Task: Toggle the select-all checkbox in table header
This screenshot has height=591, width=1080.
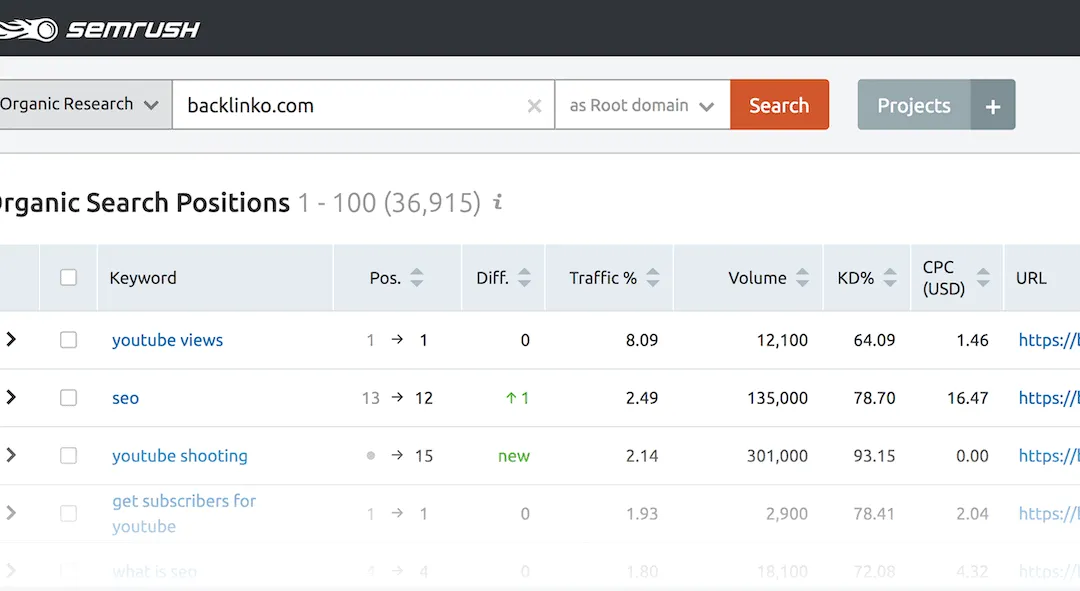Action: pos(68,278)
